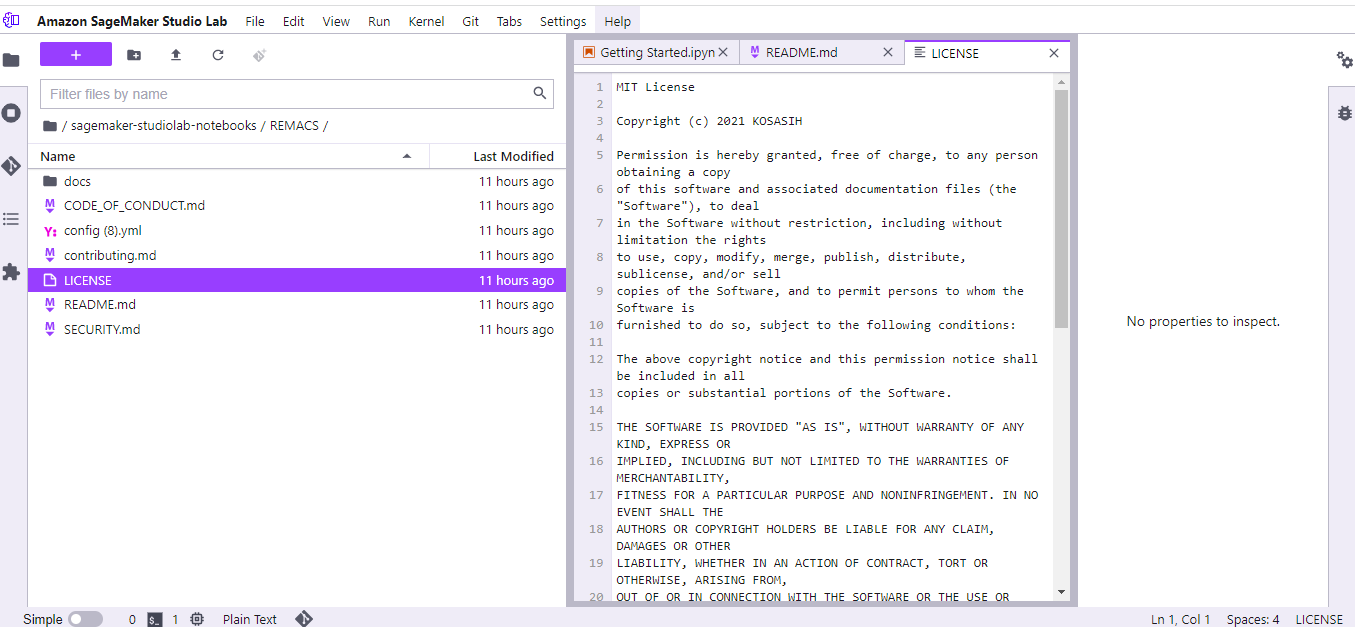Select the CODE_OF_CONDUCT.md file
Image resolution: width=1355 pixels, height=627 pixels.
point(297,205)
